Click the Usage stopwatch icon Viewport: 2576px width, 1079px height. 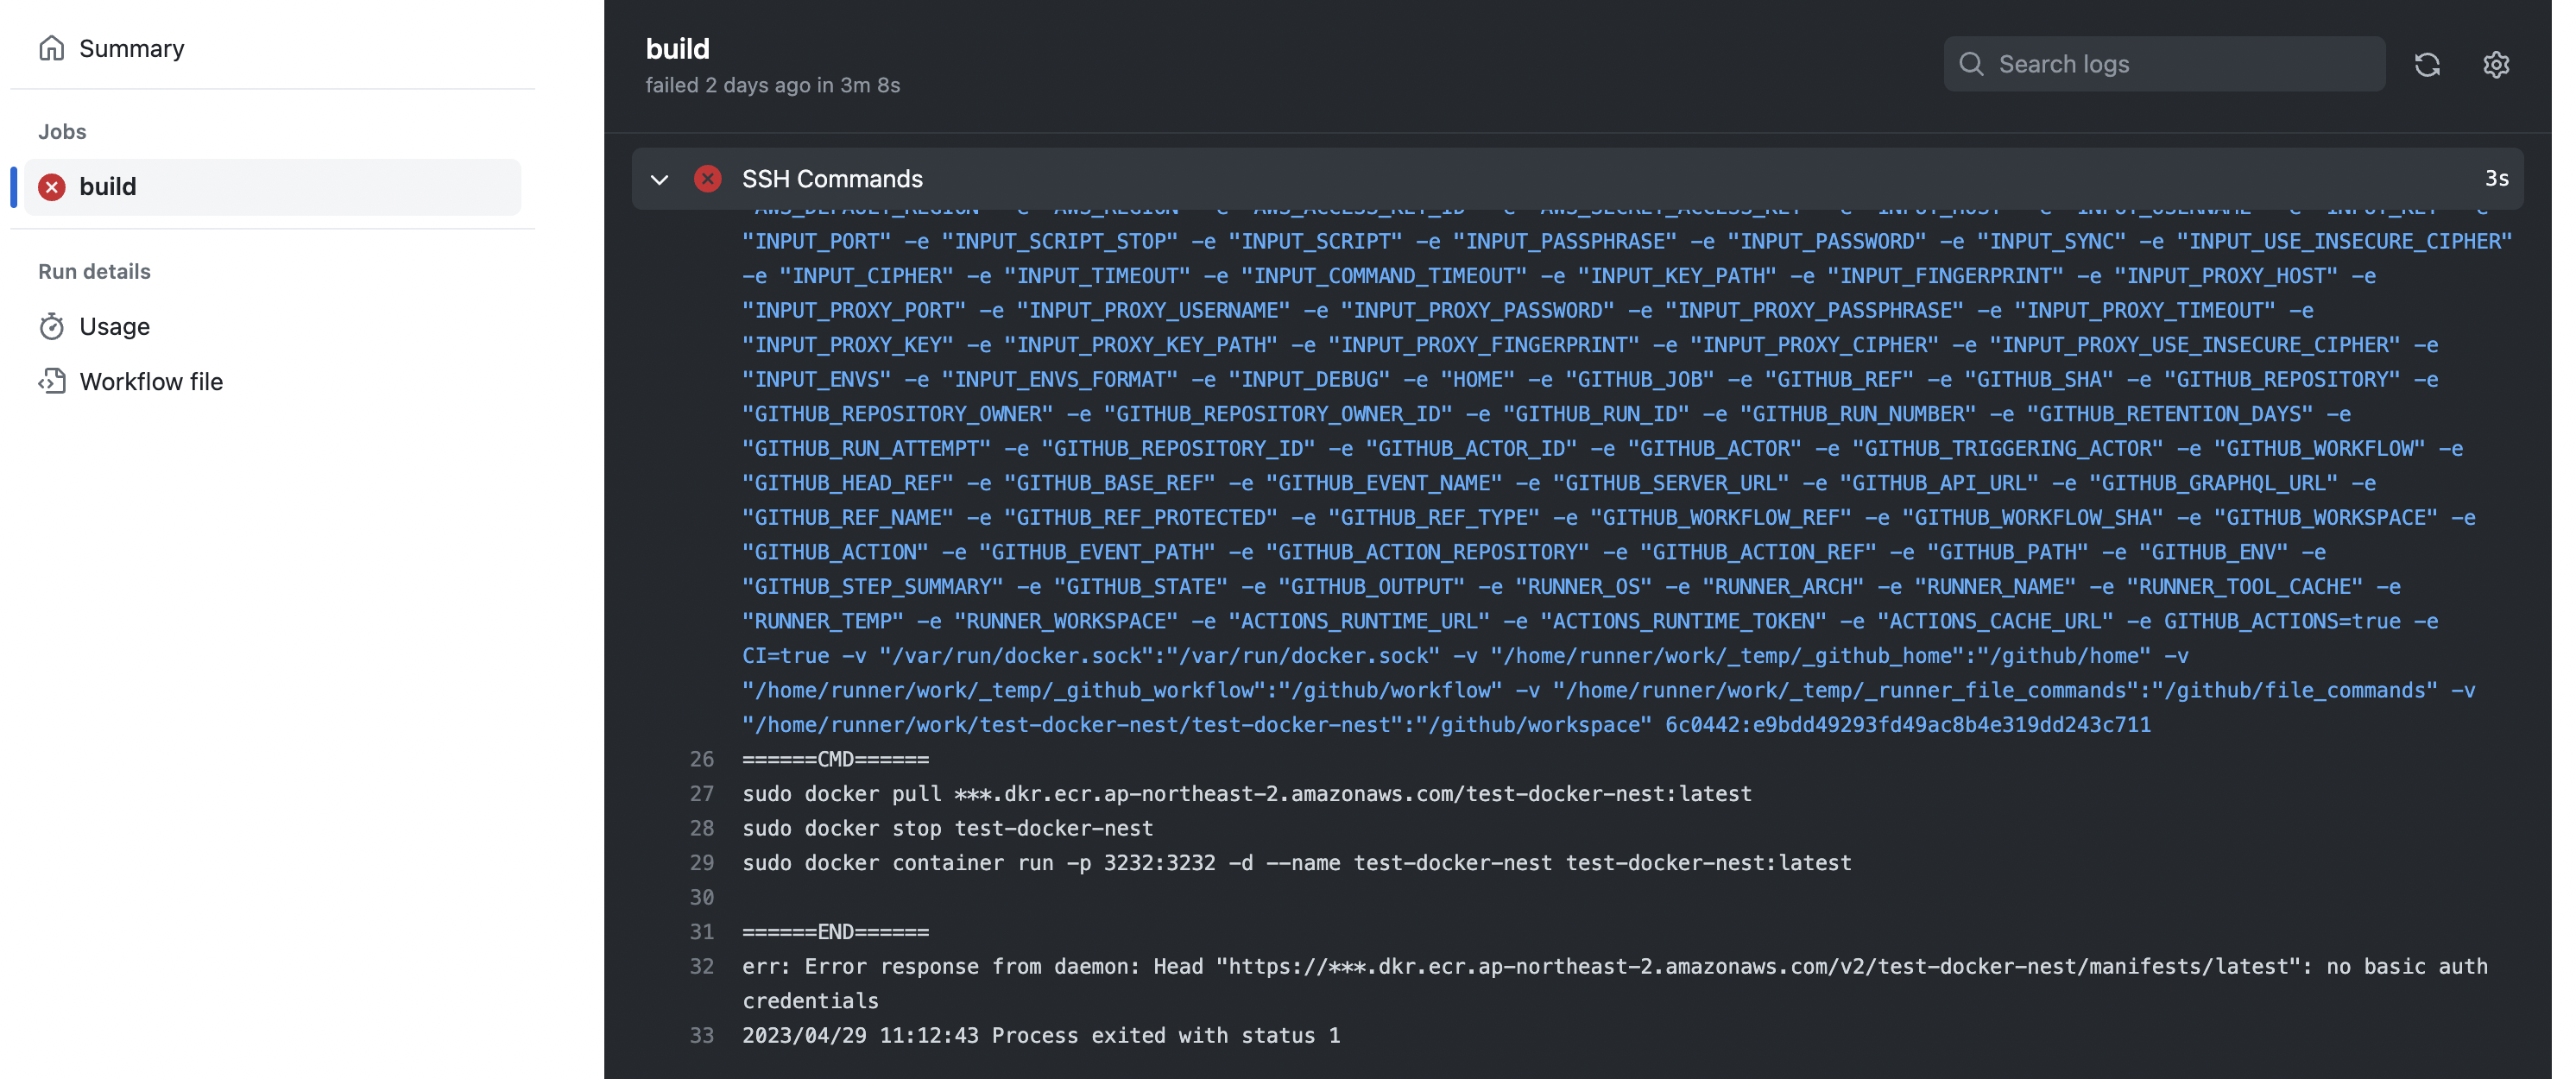pyautogui.click(x=52, y=326)
